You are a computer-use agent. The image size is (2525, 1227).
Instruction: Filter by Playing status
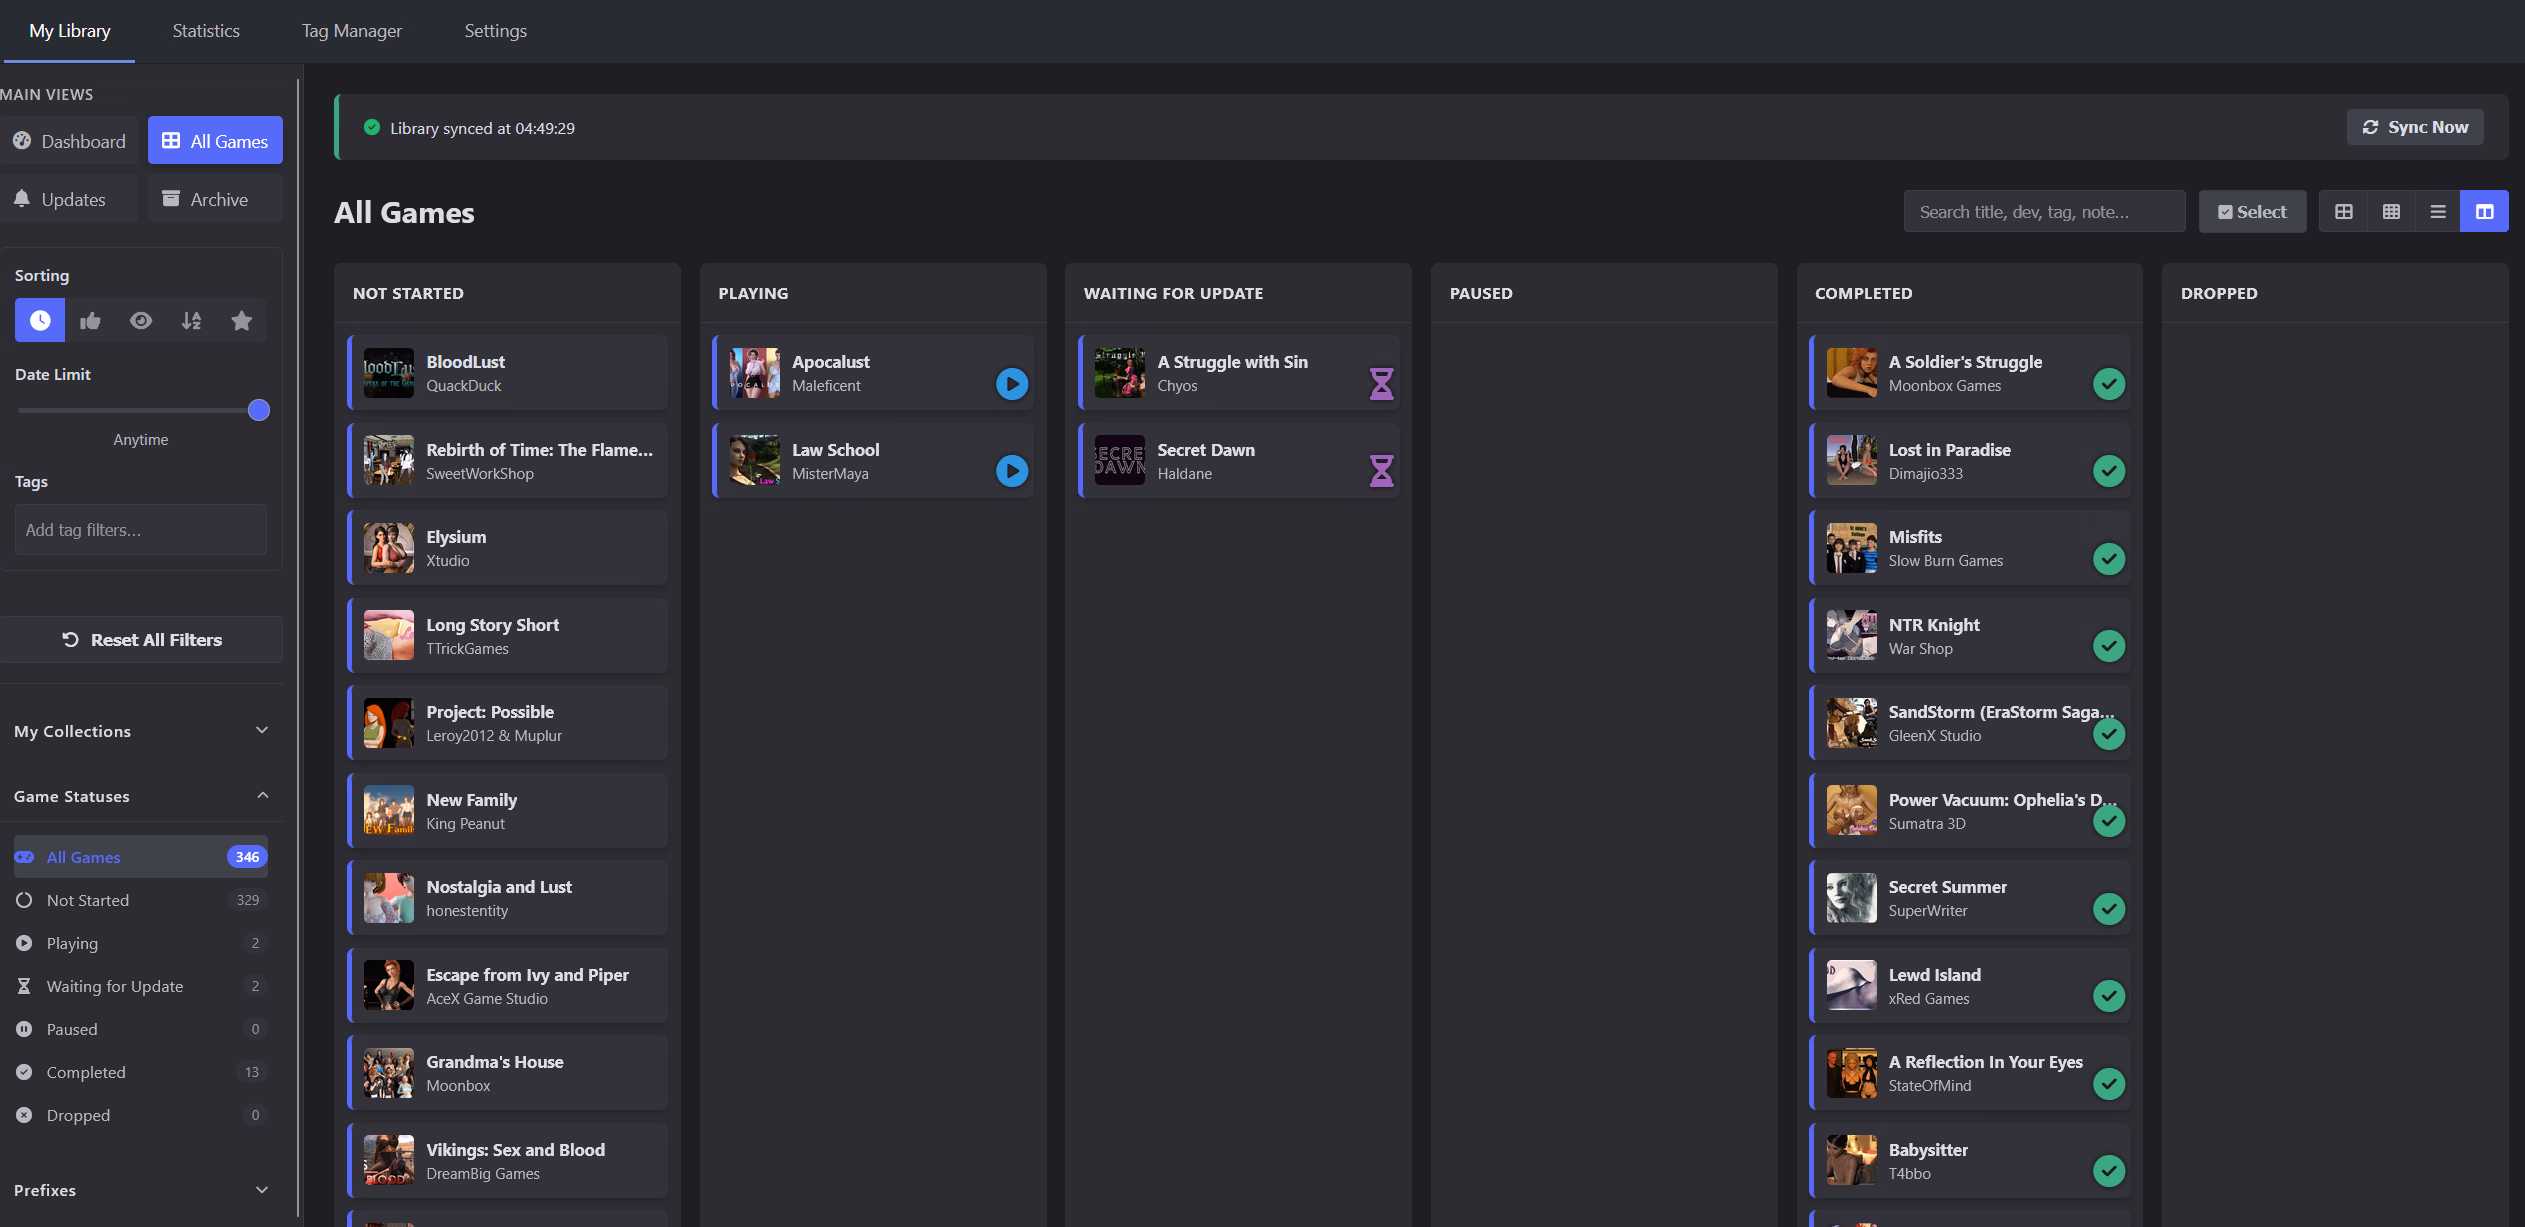[x=141, y=943]
